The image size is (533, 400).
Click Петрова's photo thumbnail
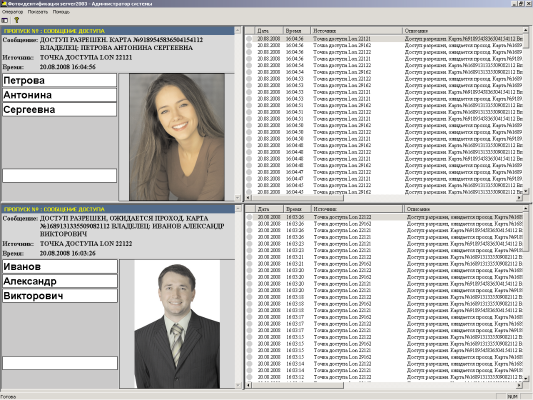click(x=177, y=137)
